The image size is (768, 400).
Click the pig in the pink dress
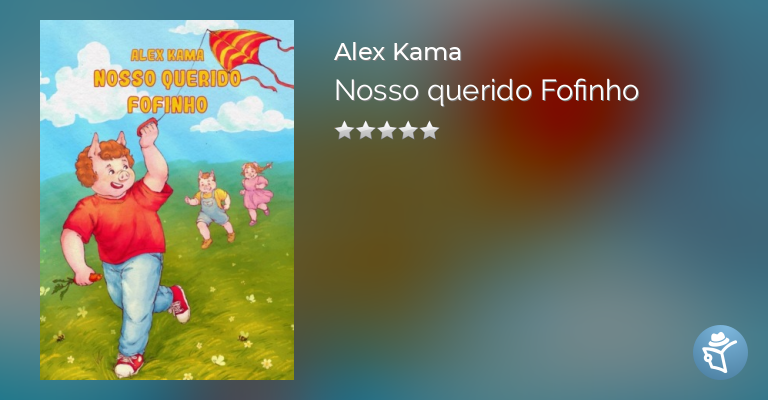[256, 192]
